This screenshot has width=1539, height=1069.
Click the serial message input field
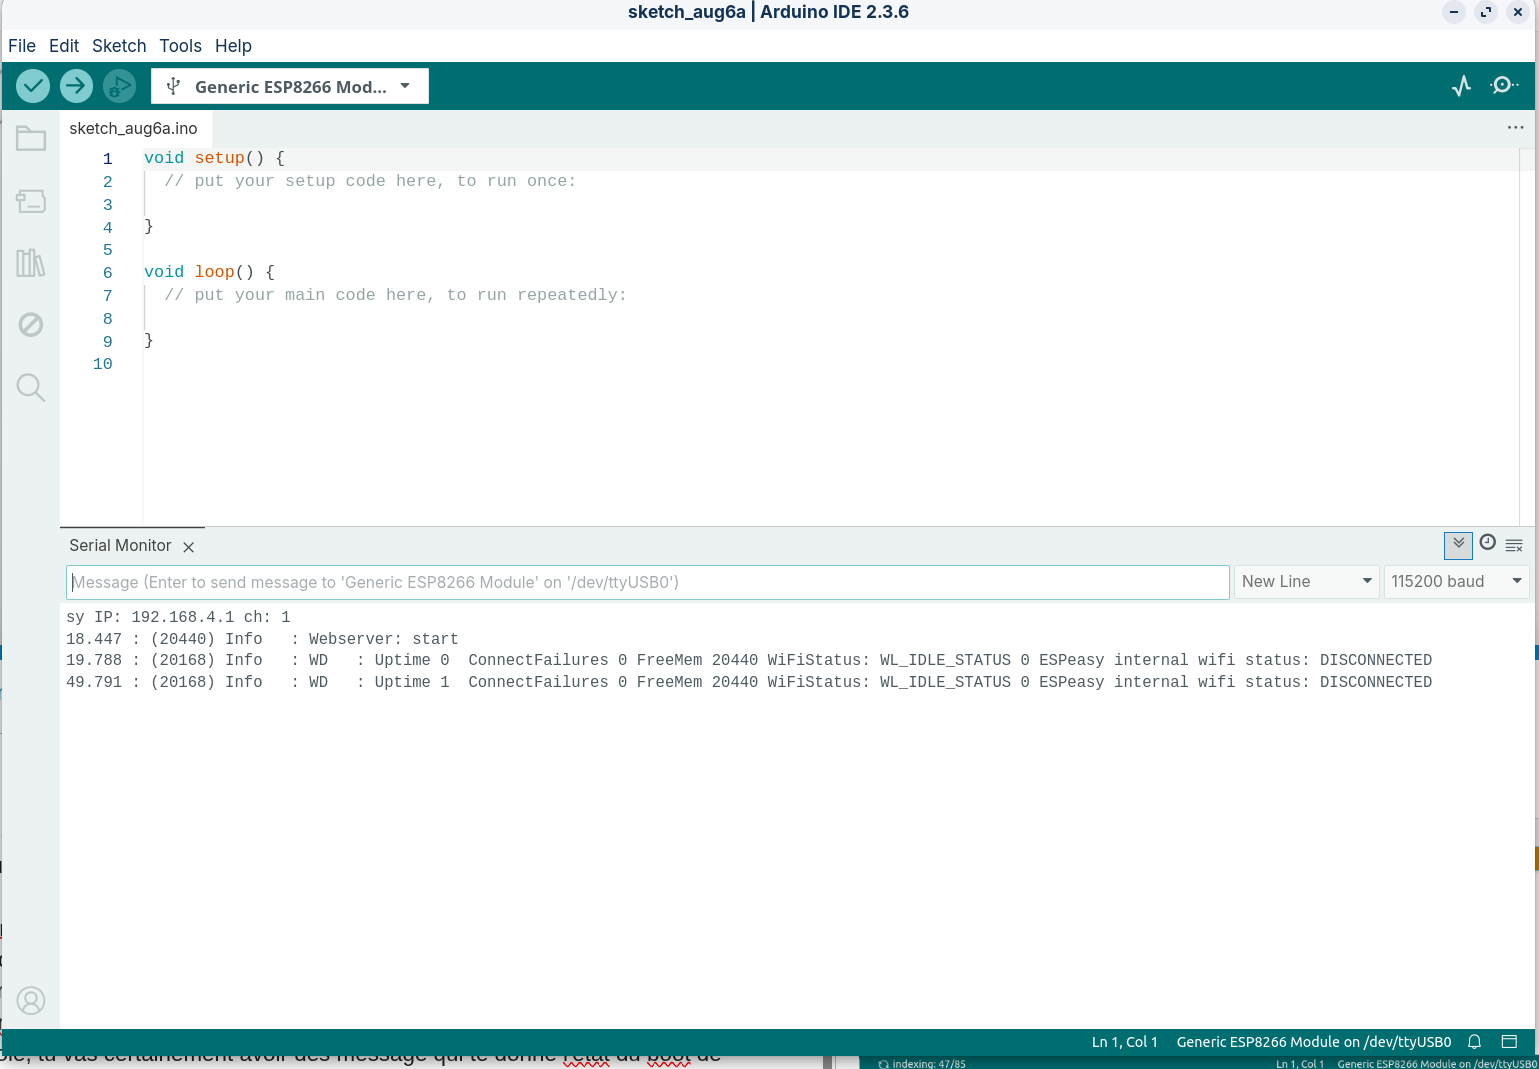647,583
